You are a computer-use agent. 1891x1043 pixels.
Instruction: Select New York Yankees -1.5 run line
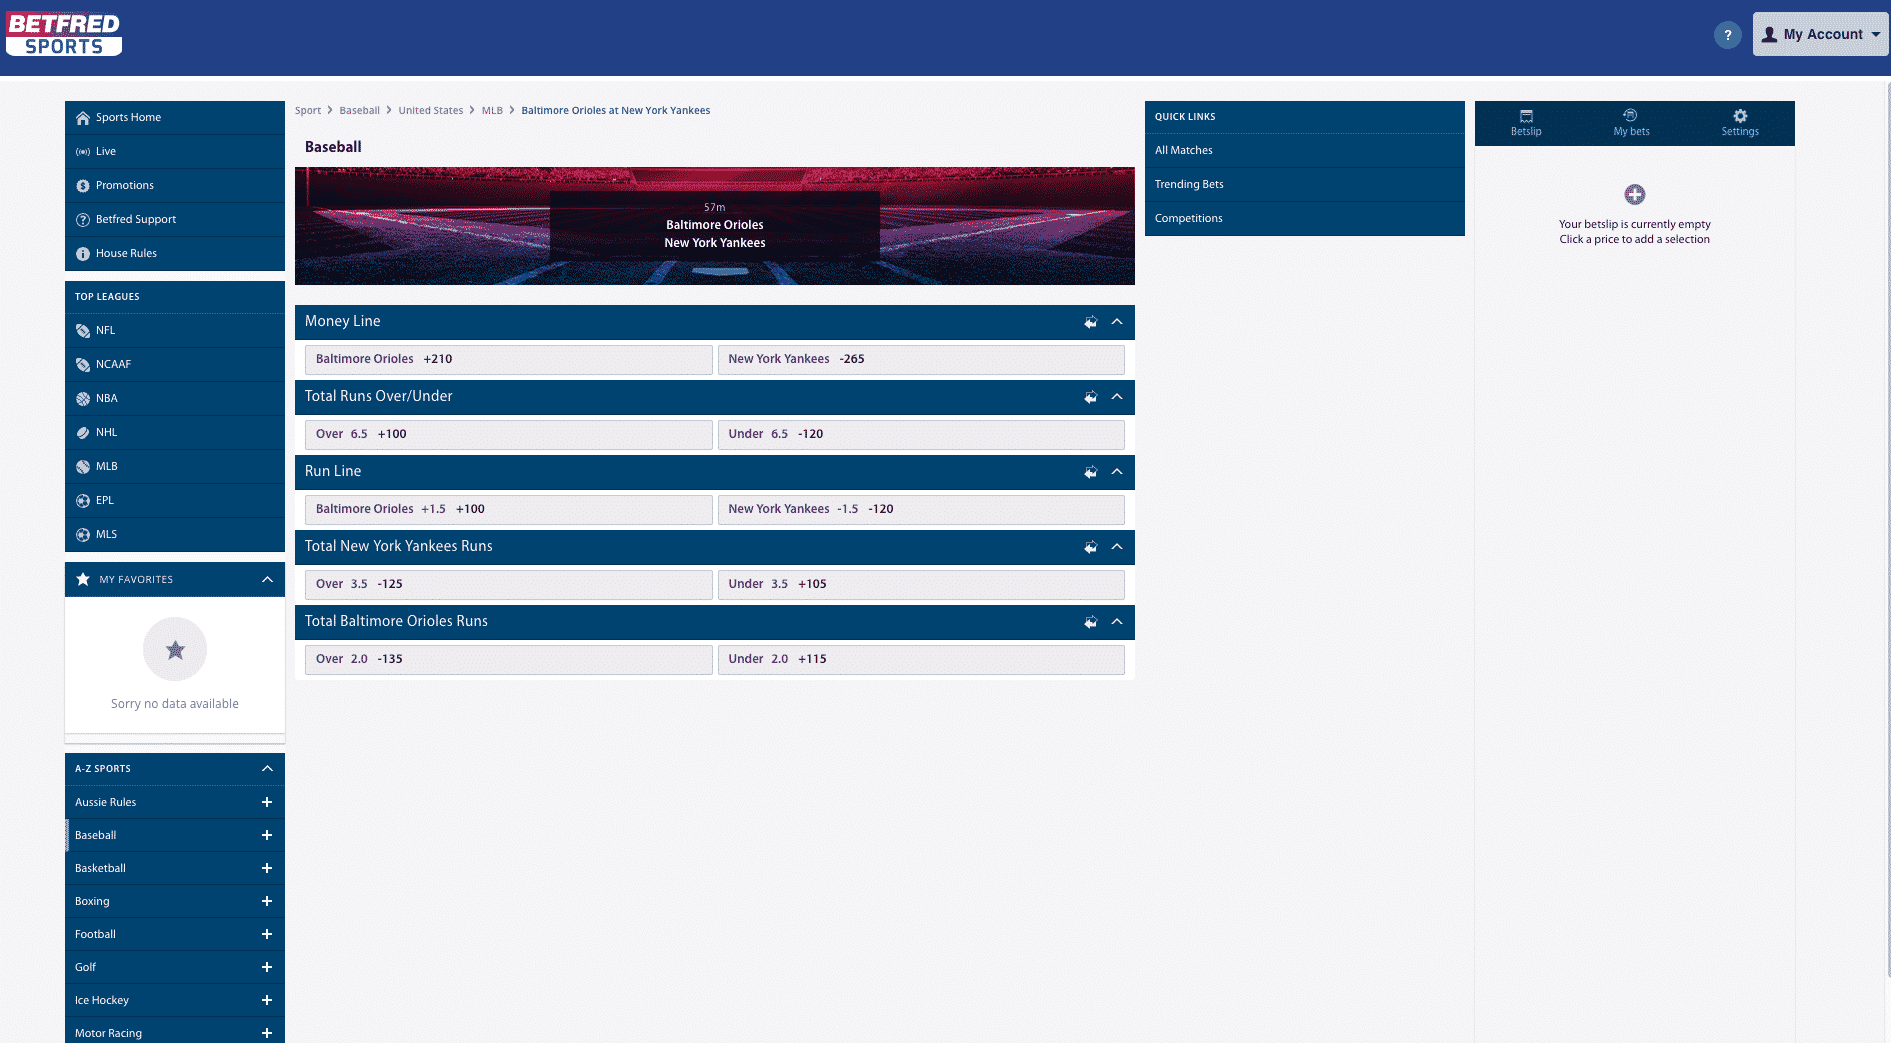[x=921, y=510]
